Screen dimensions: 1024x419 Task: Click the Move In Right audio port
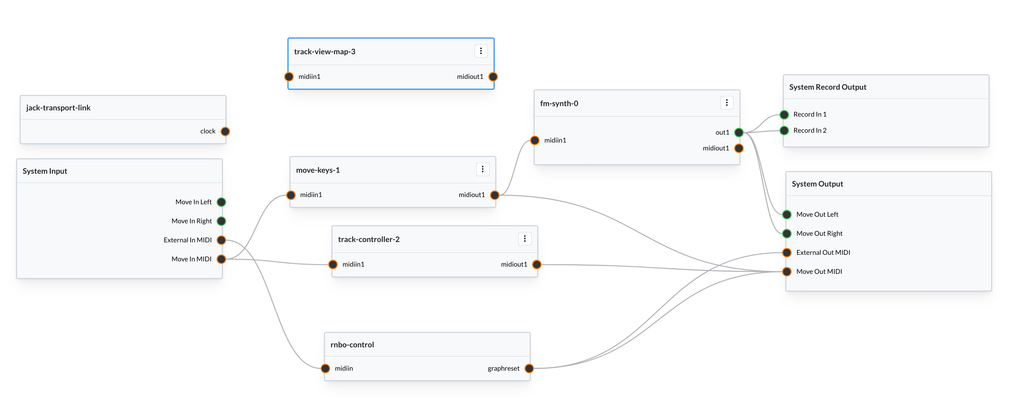click(221, 221)
